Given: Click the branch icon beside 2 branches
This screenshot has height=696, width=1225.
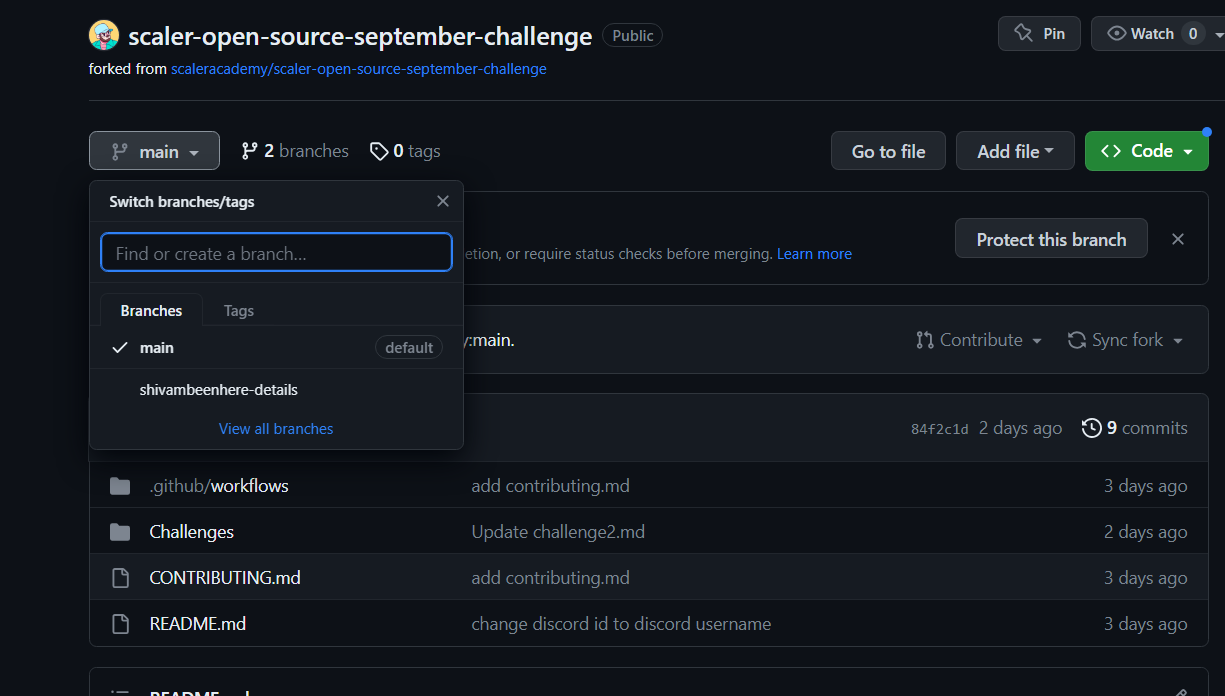Looking at the screenshot, I should [x=248, y=150].
